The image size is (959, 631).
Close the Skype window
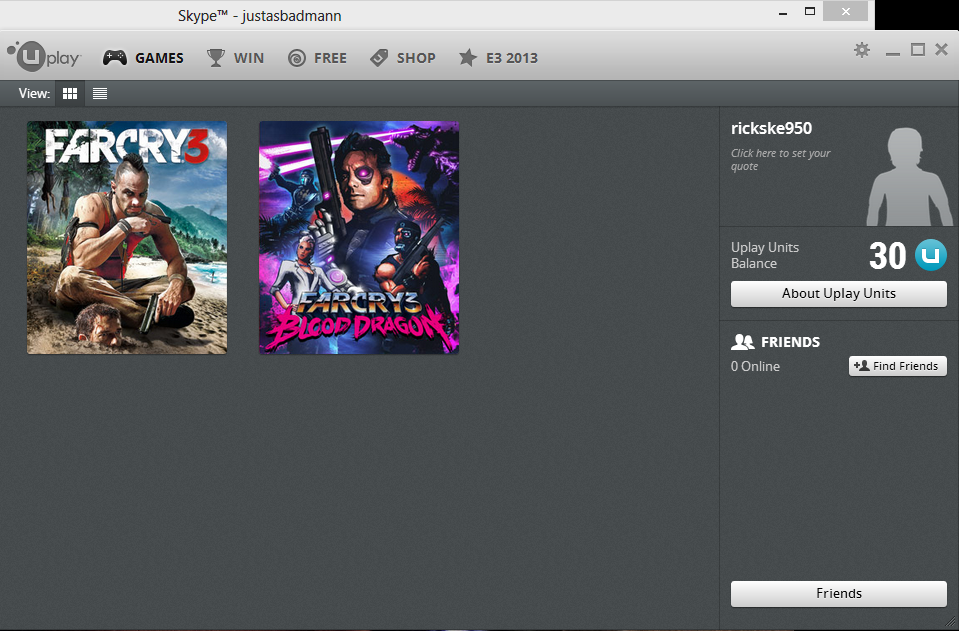tap(845, 11)
